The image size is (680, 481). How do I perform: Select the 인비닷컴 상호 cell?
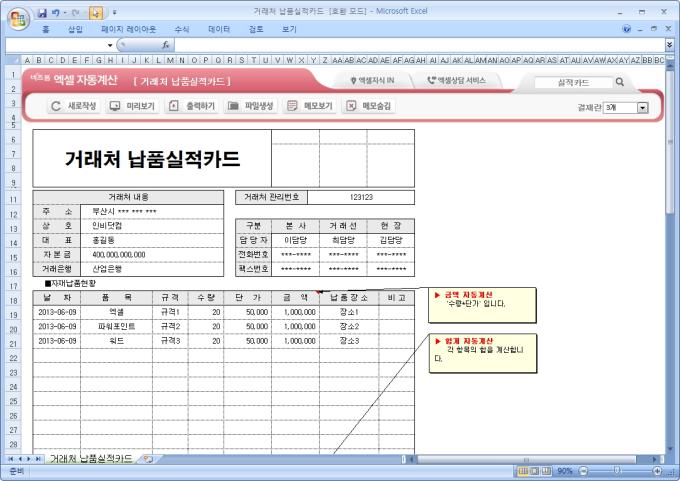click(152, 226)
